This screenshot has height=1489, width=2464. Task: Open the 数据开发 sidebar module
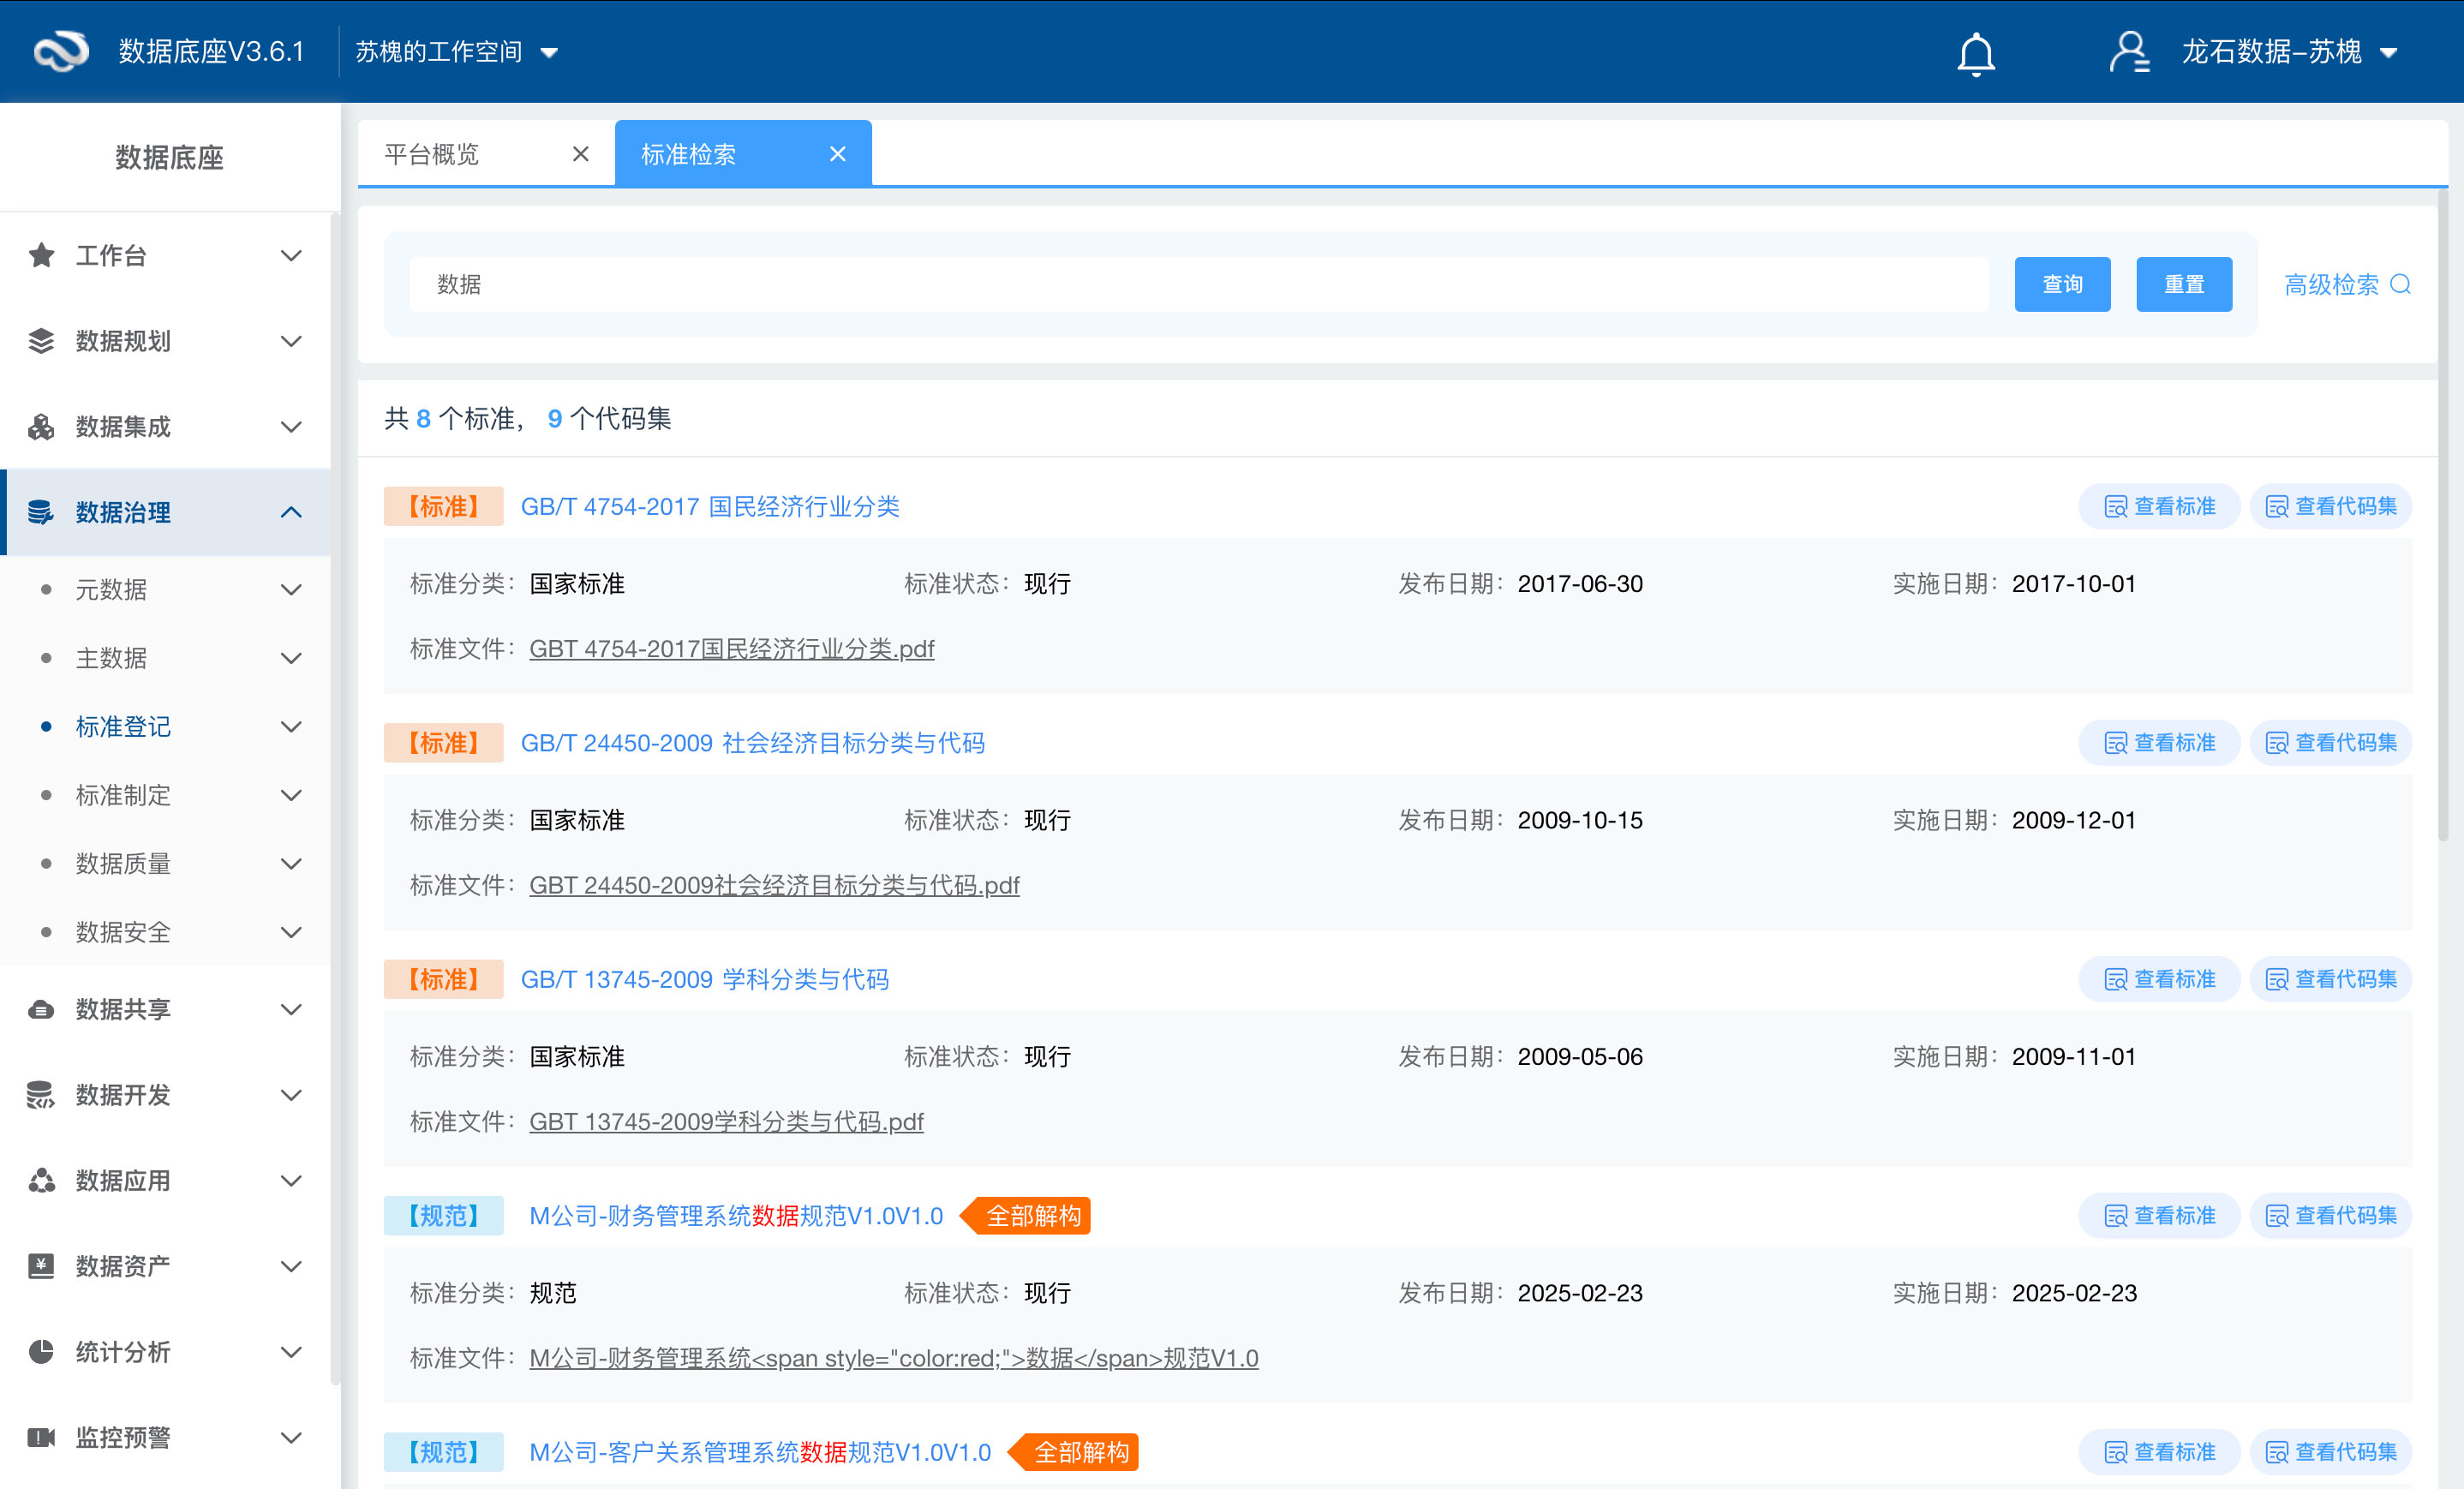click(x=123, y=1094)
